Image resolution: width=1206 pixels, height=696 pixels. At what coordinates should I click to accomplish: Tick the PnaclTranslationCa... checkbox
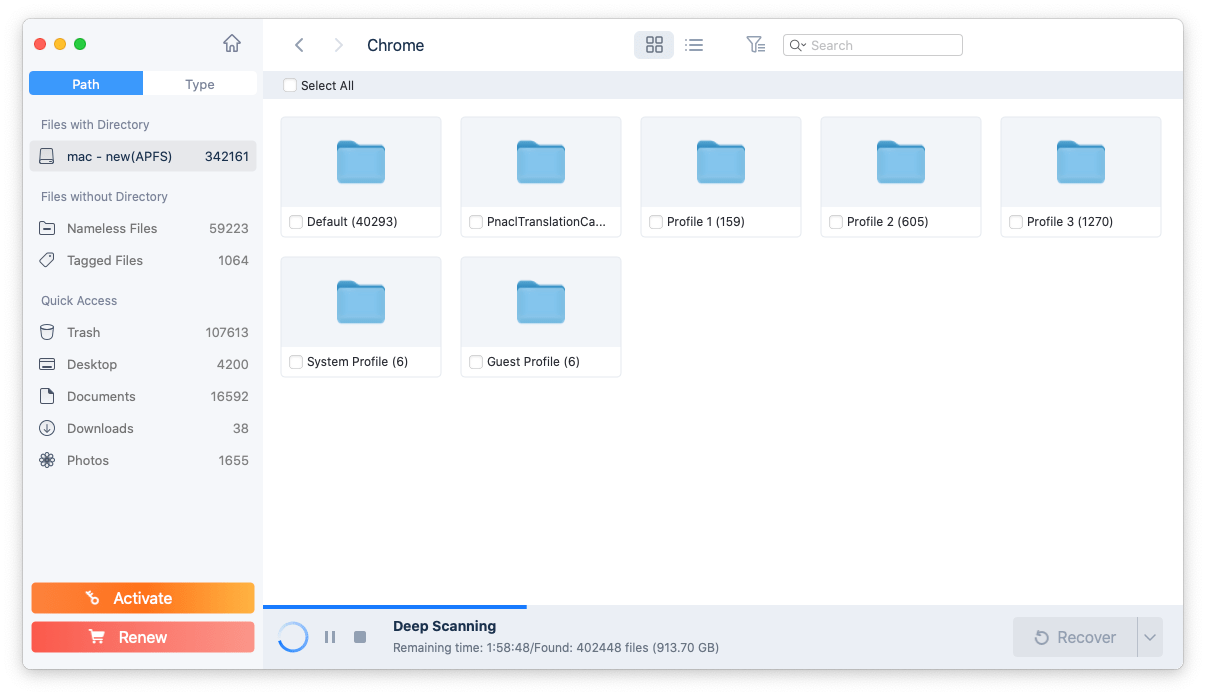coord(476,222)
